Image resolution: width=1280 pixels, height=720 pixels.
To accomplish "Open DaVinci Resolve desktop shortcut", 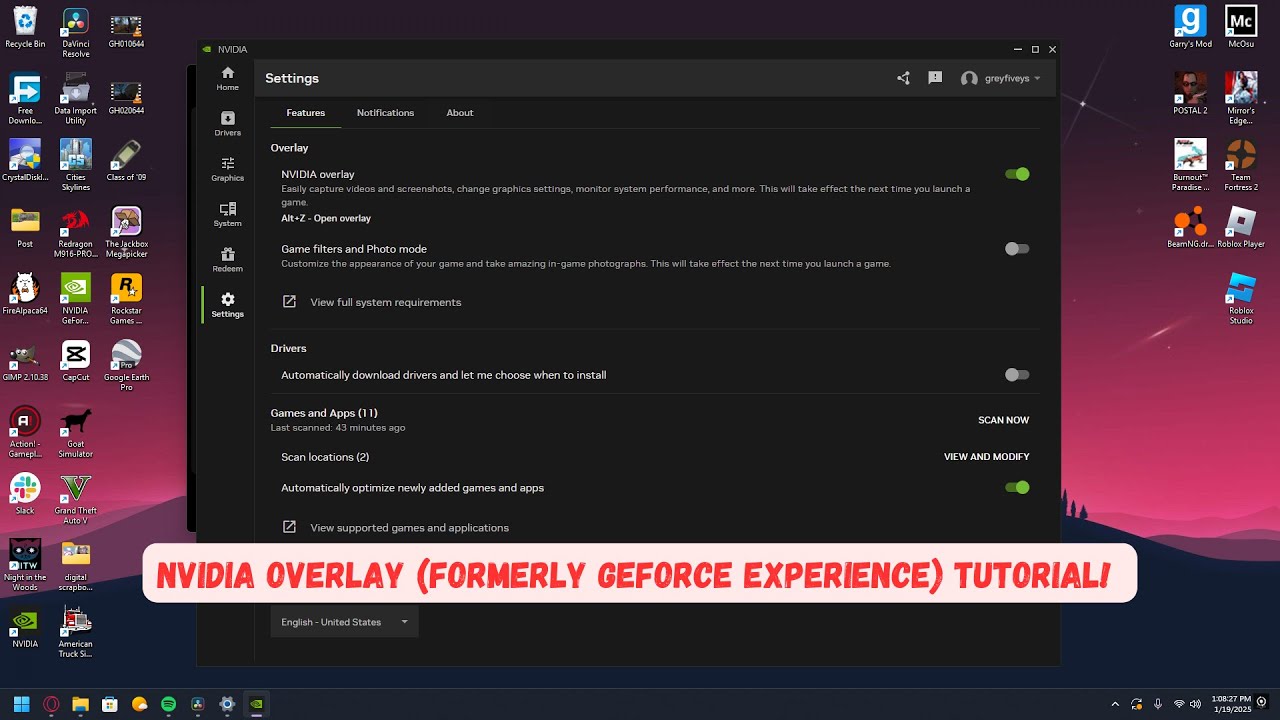I will (76, 32).
